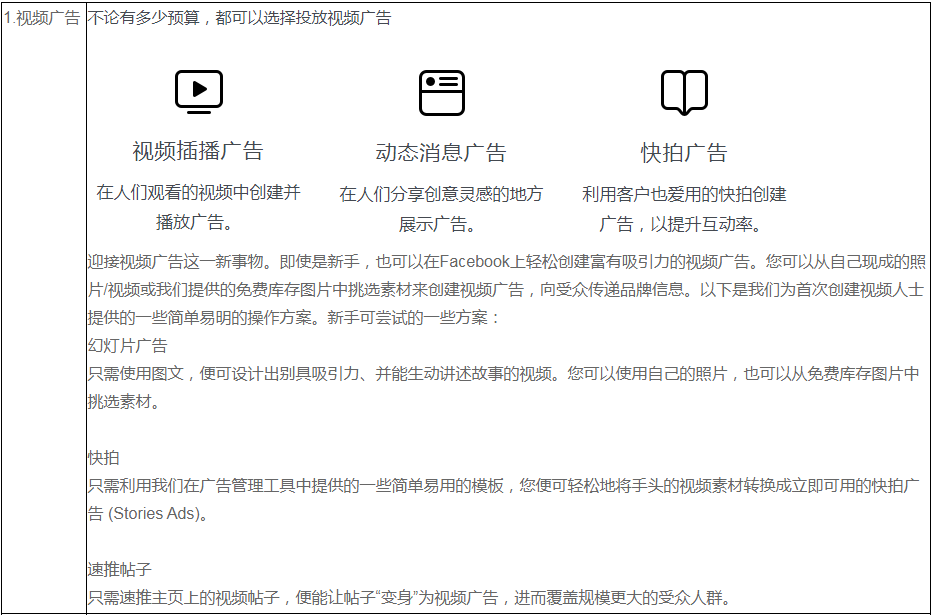Screen dimensions: 932x615
Task: Click the news feed ad window icon
Action: click(x=441, y=93)
